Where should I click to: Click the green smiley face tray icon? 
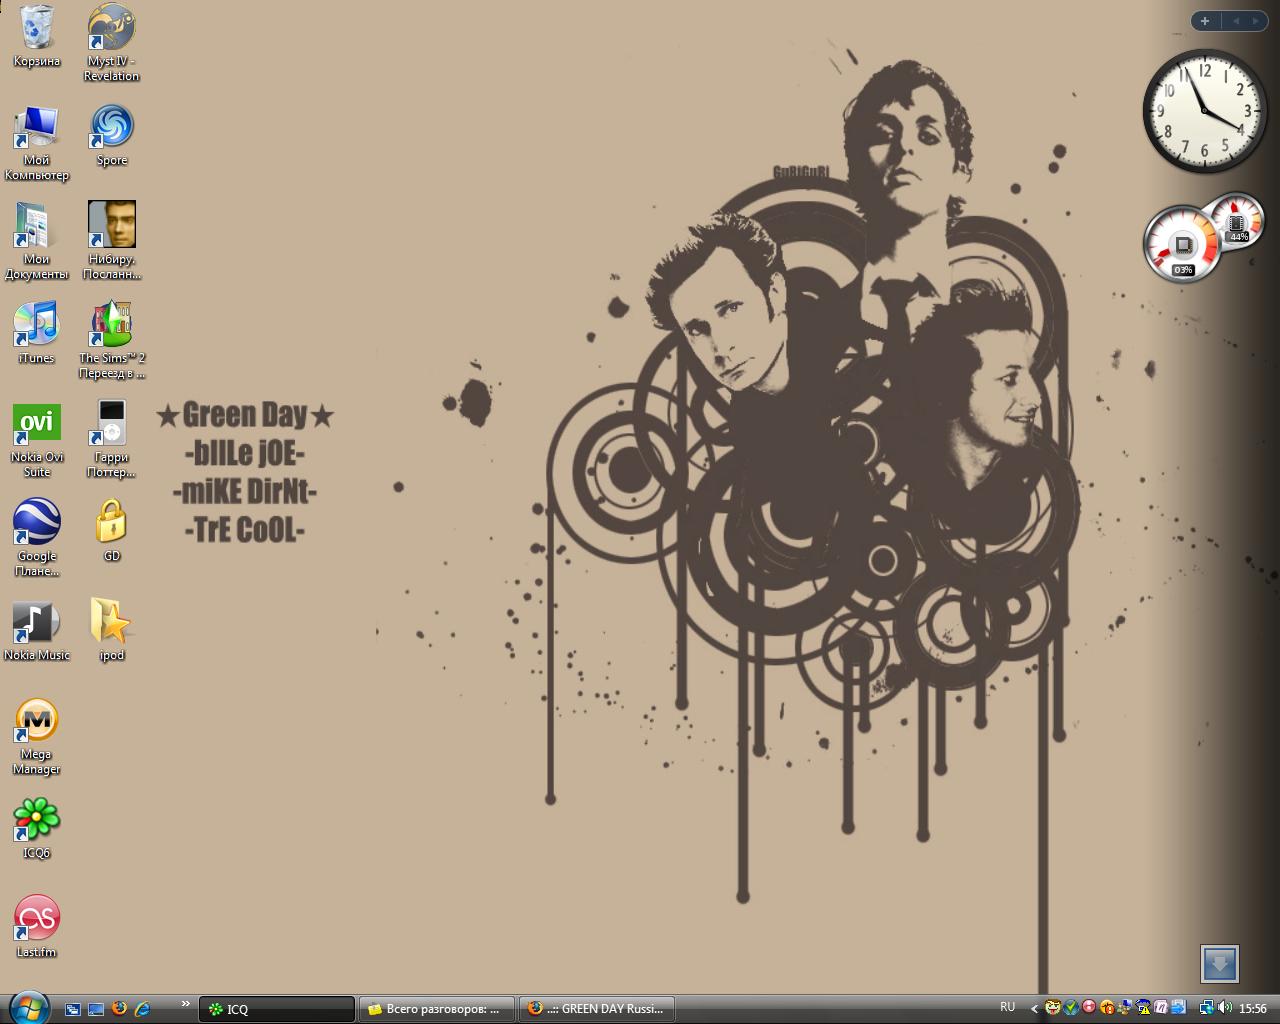[1052, 1008]
